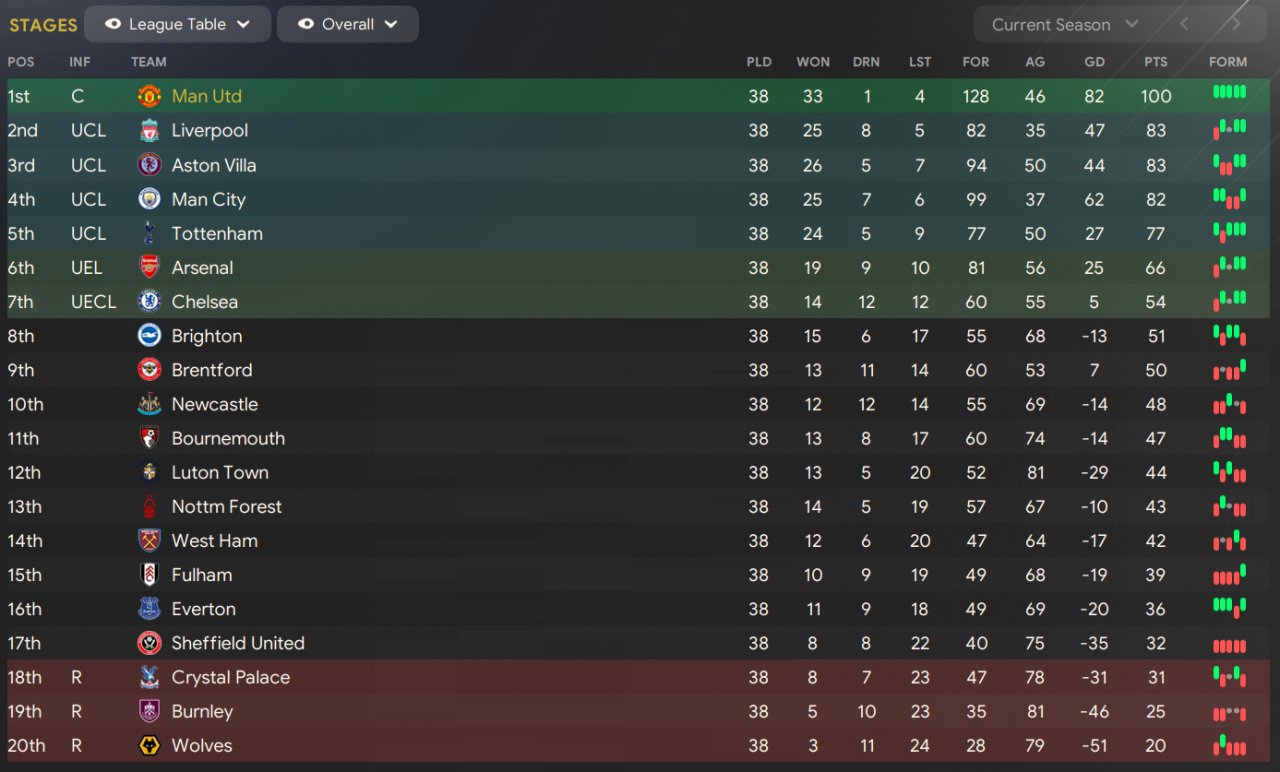Click the eye icon beside League Table
The image size is (1280, 772).
tap(113, 24)
